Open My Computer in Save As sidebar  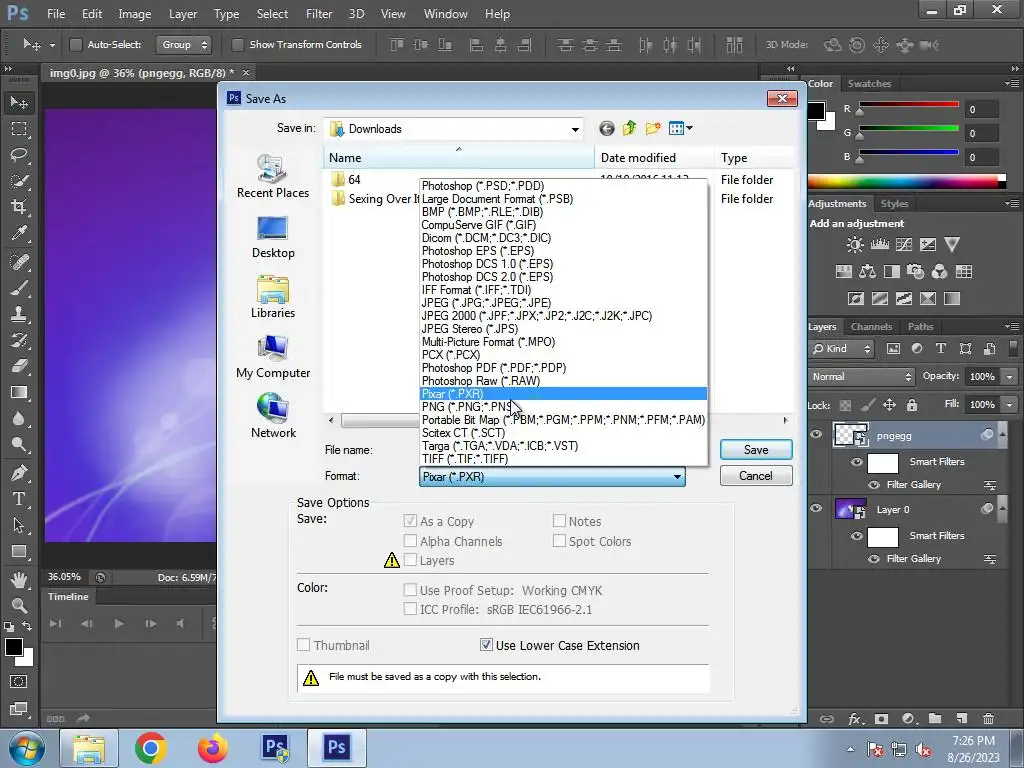[x=273, y=357]
